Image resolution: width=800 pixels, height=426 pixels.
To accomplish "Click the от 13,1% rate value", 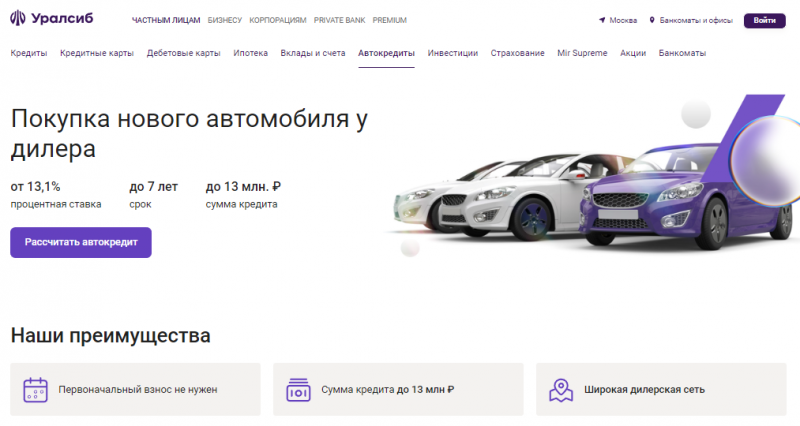I will point(35,187).
